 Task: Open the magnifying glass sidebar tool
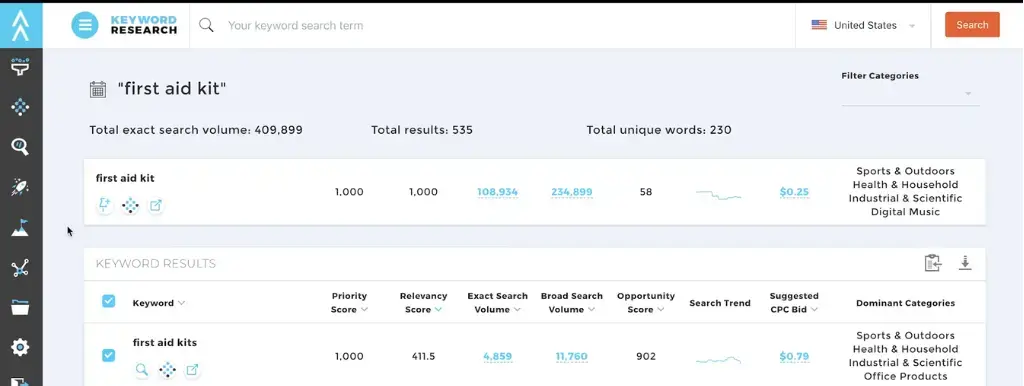pos(20,147)
